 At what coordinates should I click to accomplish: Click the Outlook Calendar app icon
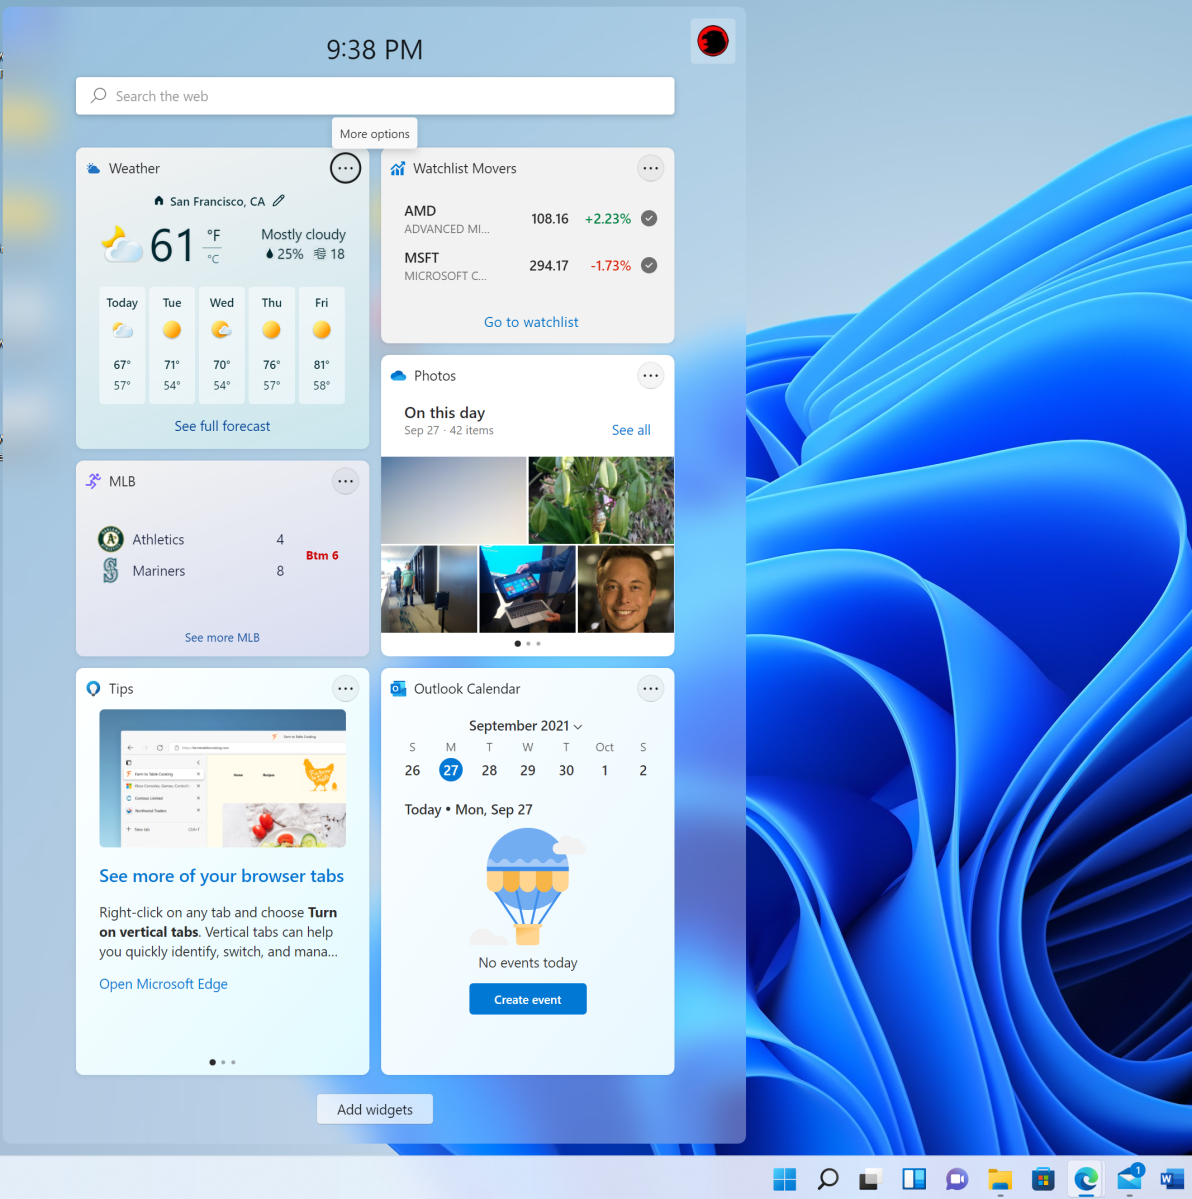click(398, 688)
